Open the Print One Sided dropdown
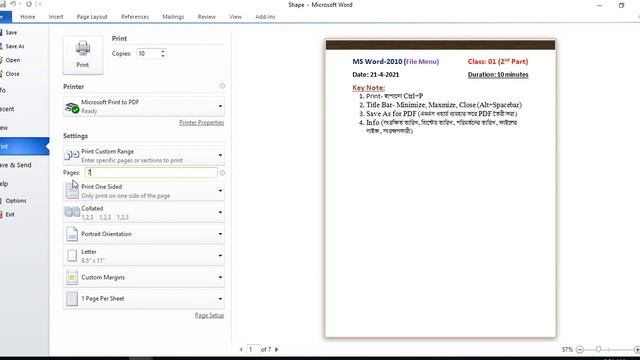 pos(144,191)
